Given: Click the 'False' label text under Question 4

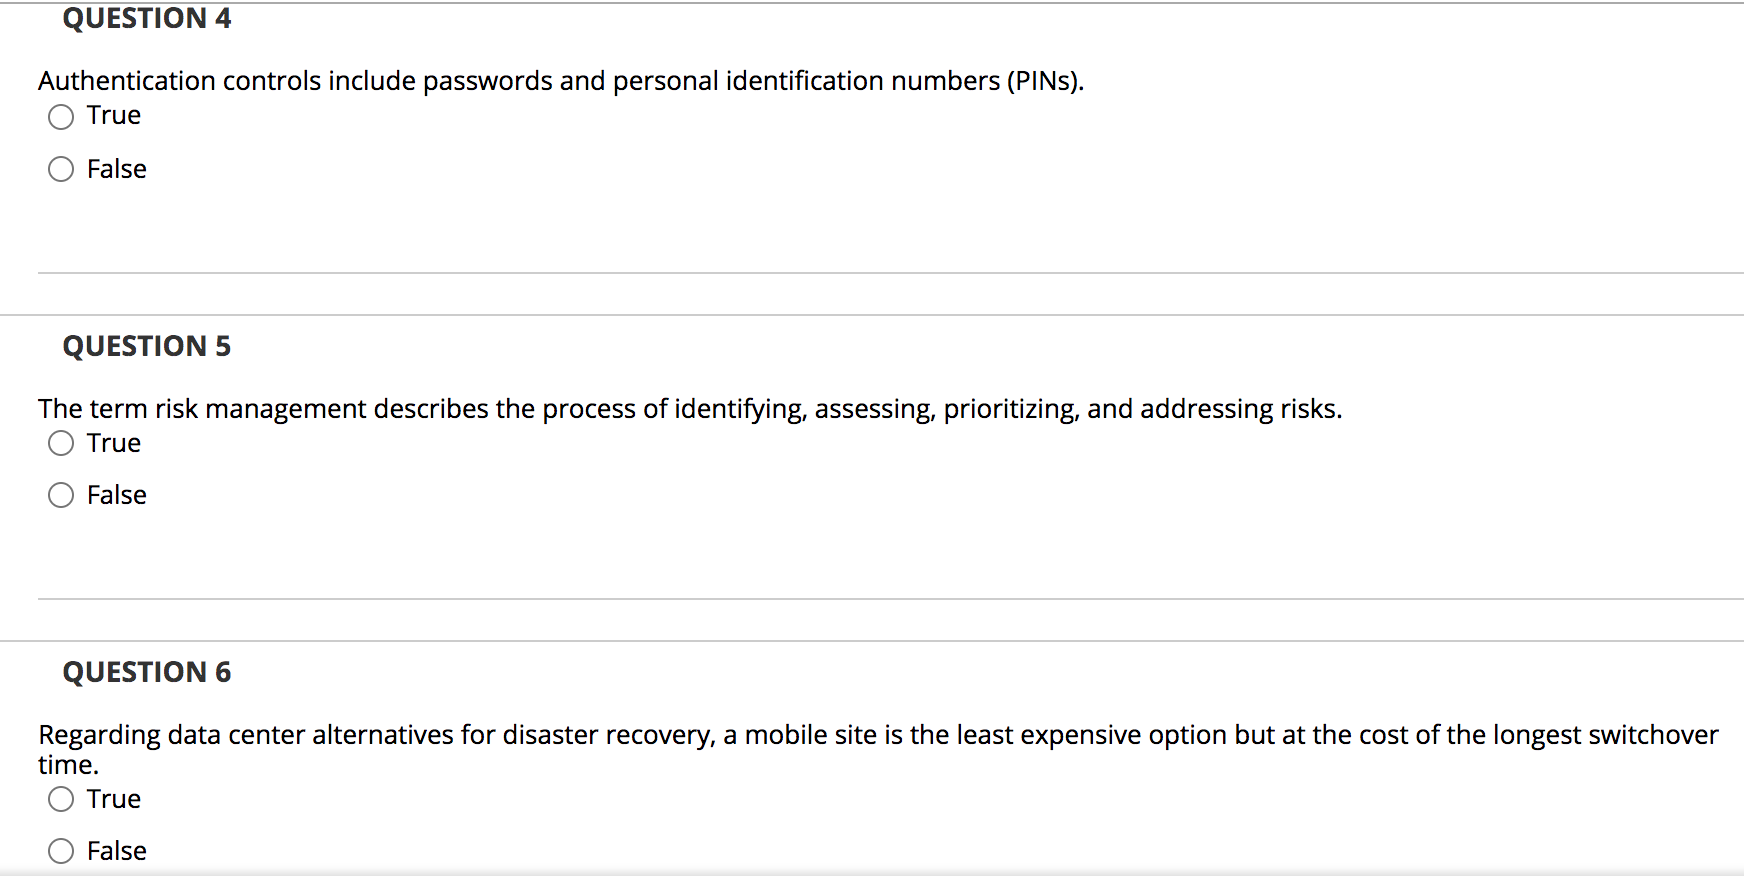Looking at the screenshot, I should pyautogui.click(x=117, y=169).
